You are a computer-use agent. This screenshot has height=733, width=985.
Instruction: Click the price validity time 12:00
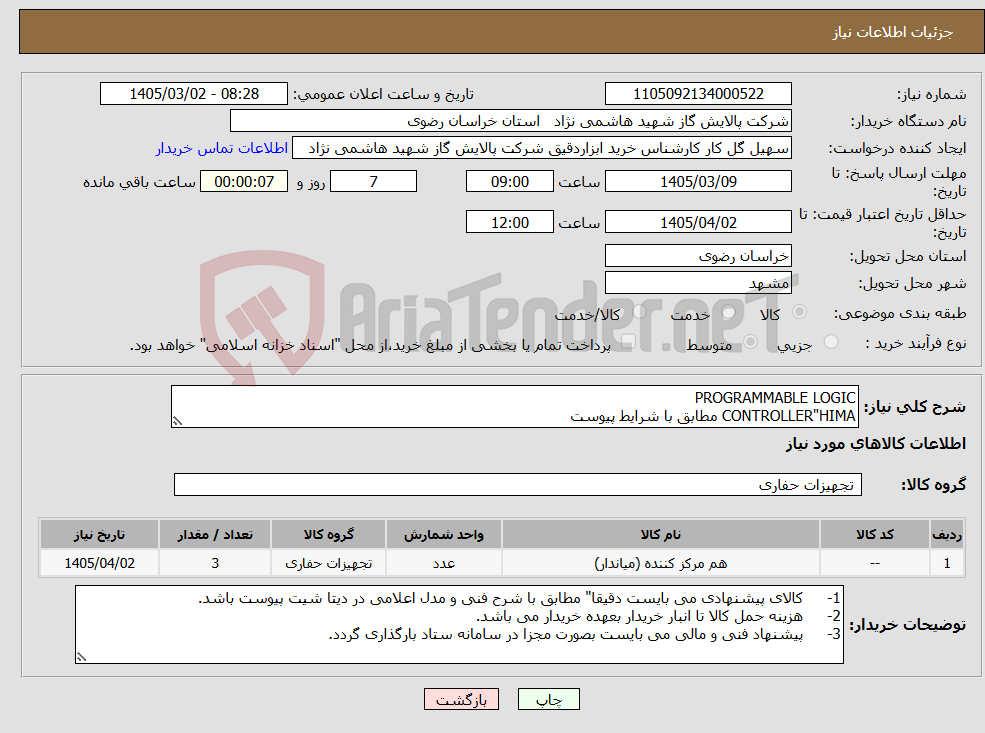click(x=509, y=222)
